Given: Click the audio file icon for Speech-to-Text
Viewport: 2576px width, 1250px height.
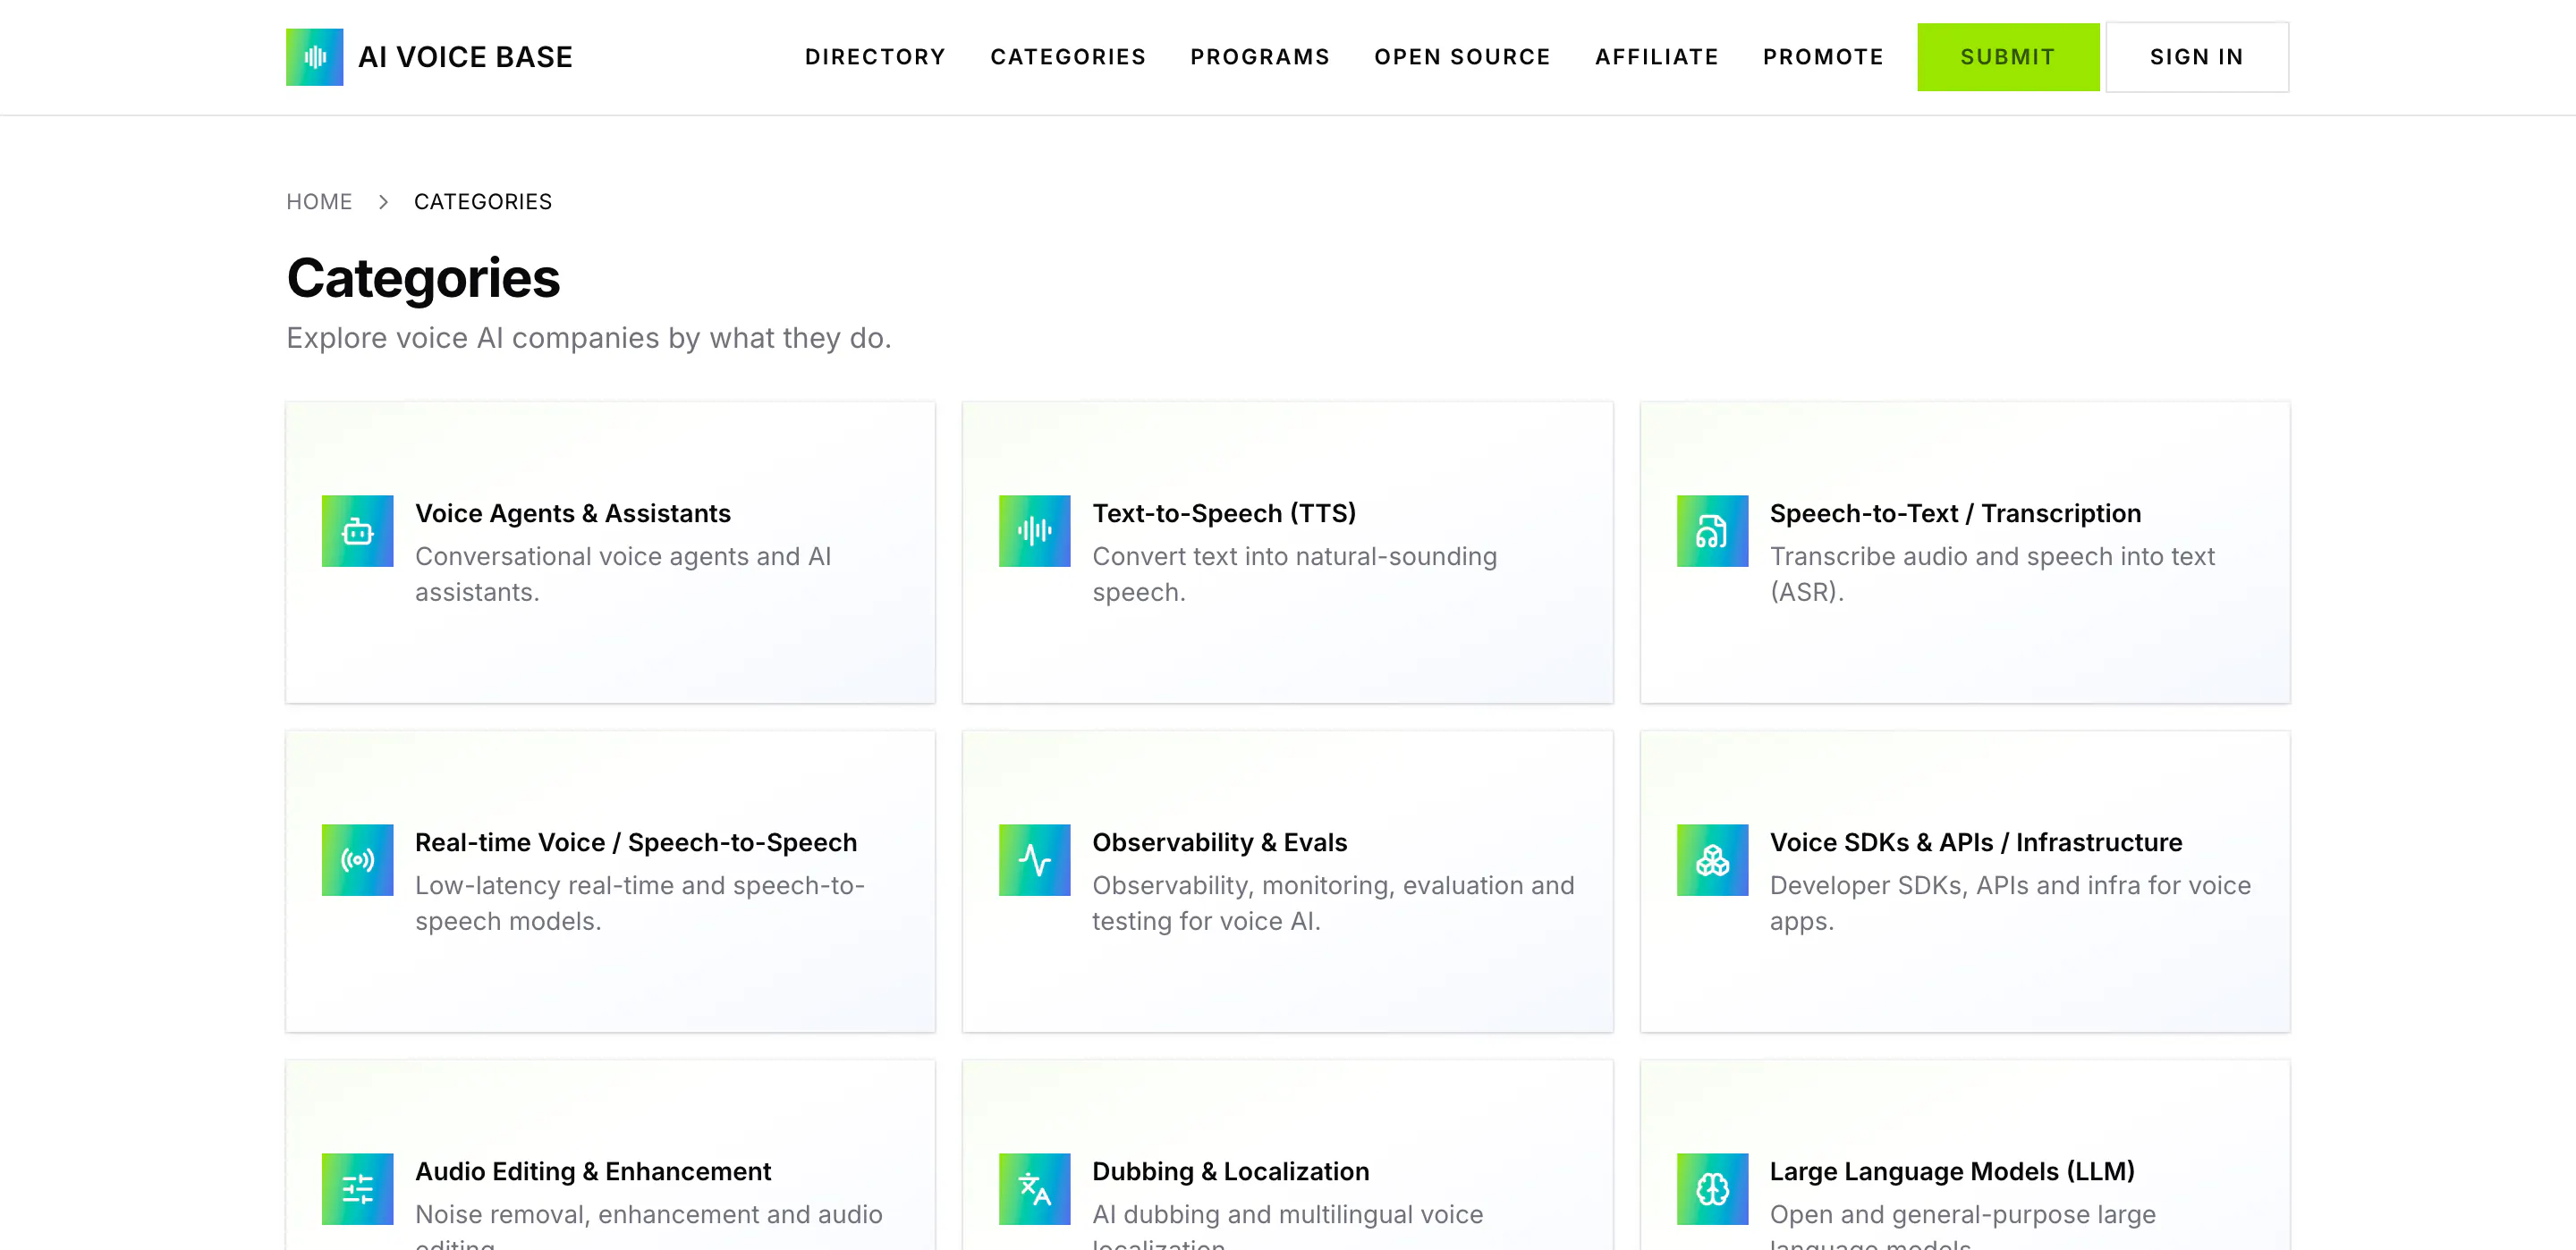Looking at the screenshot, I should 1712,531.
